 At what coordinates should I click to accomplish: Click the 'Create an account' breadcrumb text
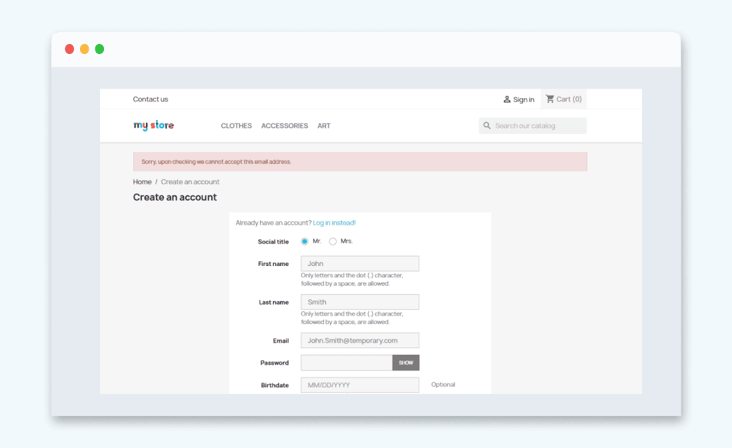[x=190, y=182]
